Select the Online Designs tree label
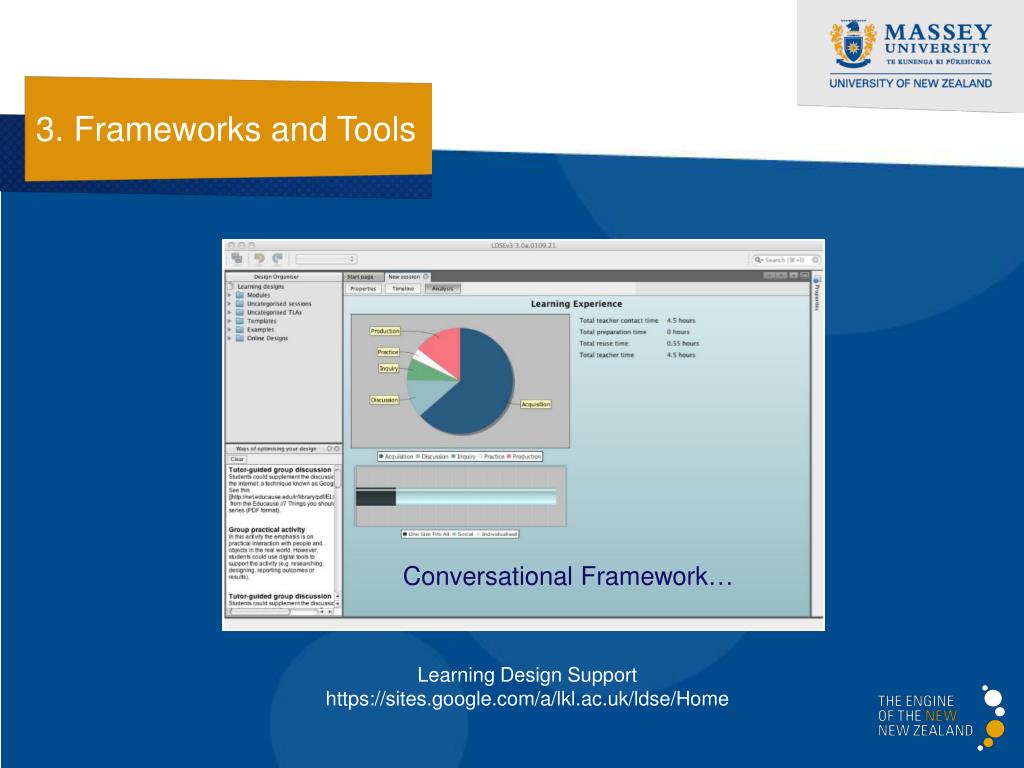1024x768 pixels. click(x=267, y=338)
